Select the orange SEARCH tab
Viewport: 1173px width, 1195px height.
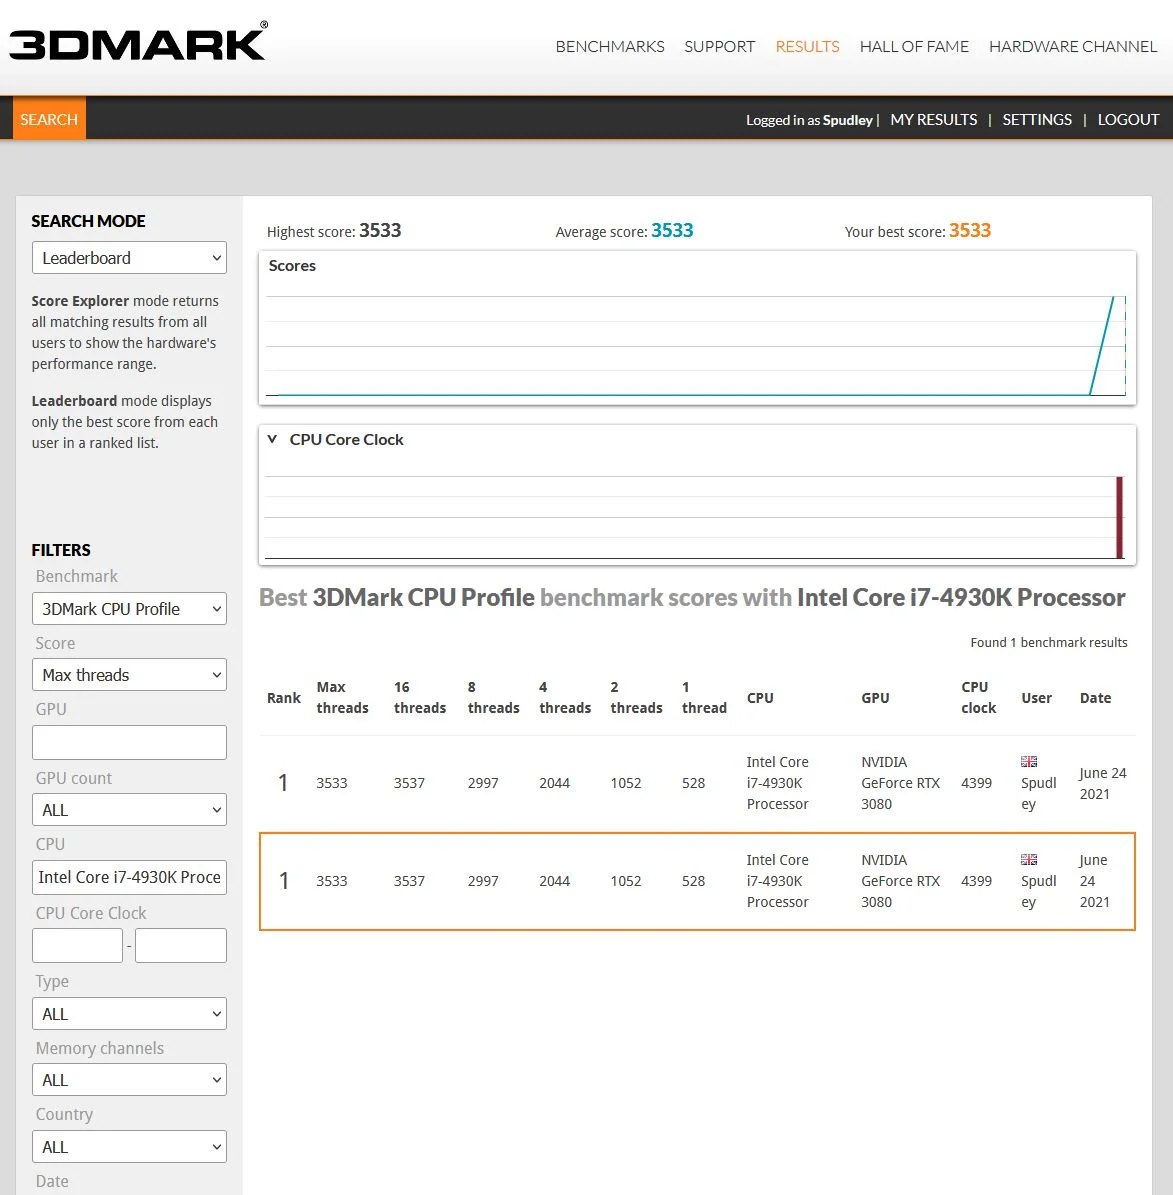pos(50,119)
